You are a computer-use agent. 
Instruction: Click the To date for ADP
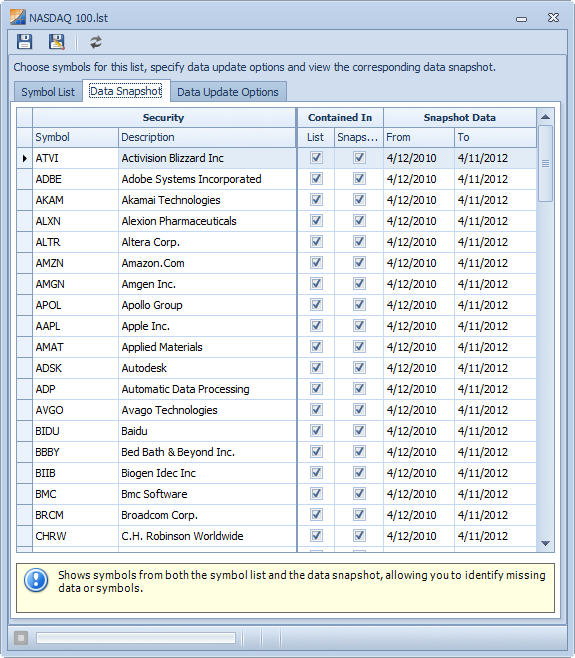(x=495, y=389)
